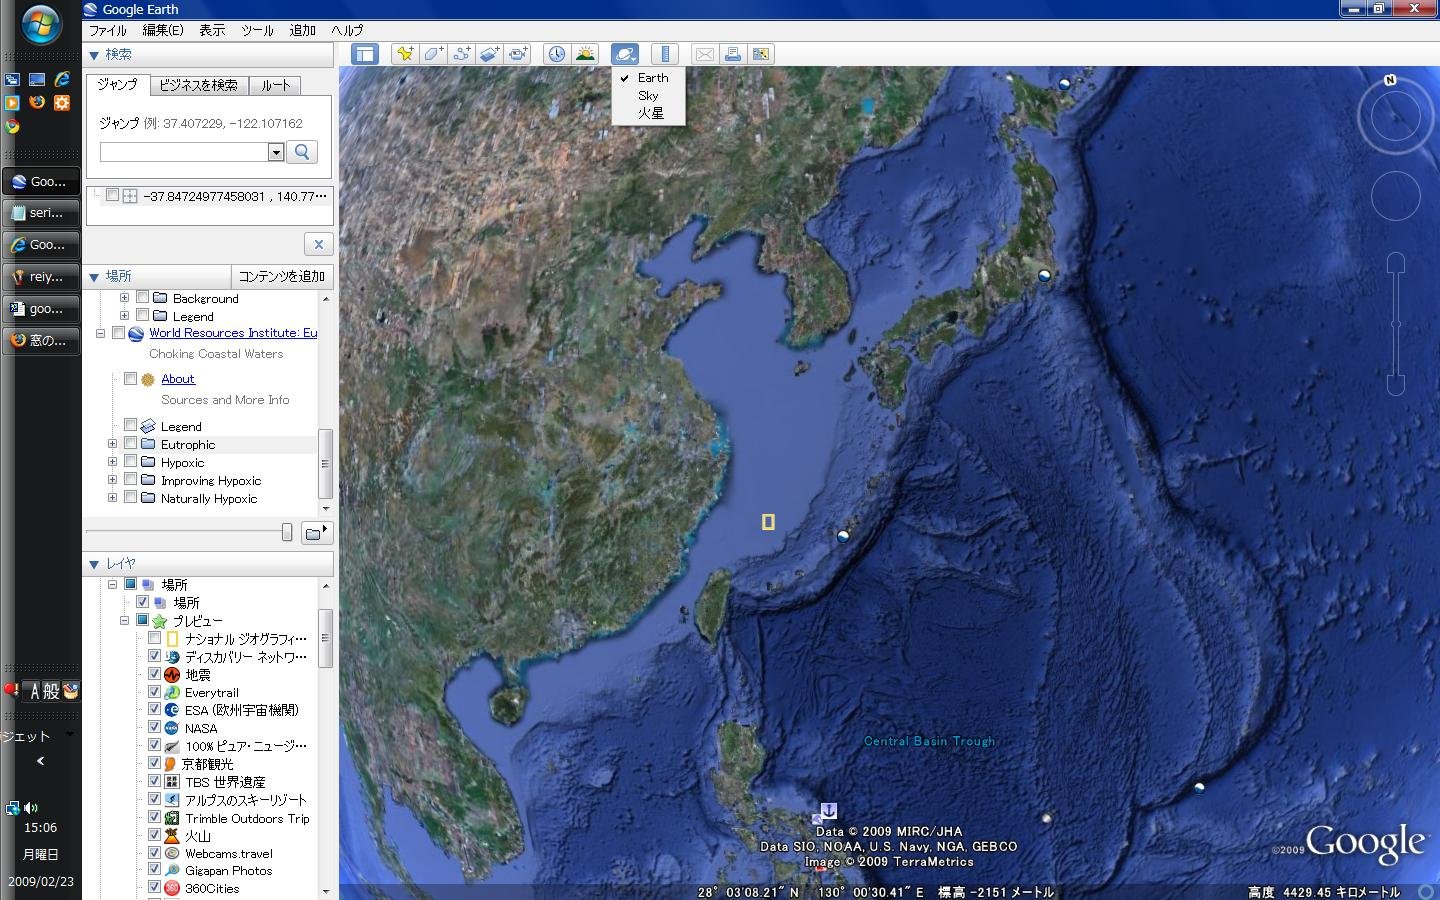Click the North compass ring
The height and width of the screenshot is (900, 1440).
coord(1395,118)
